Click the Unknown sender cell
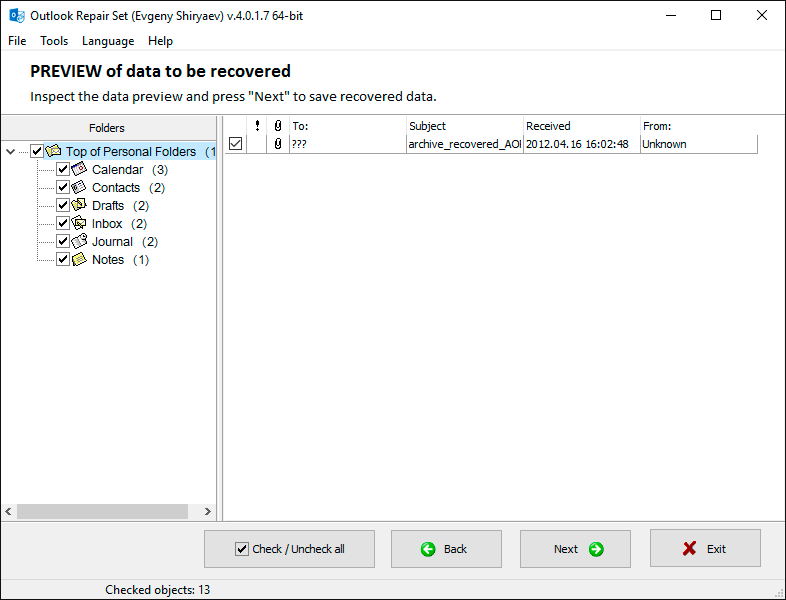Image resolution: width=786 pixels, height=600 pixels. pos(699,144)
